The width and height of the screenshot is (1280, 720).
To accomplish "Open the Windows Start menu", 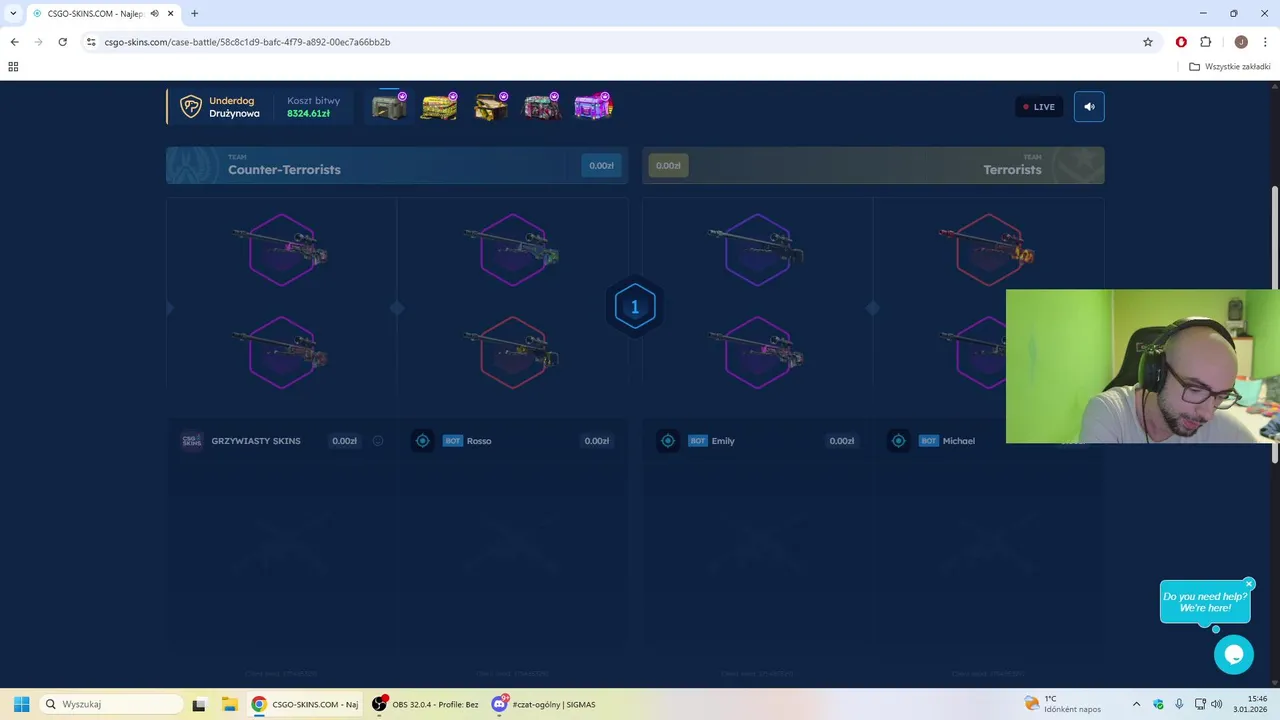I will [x=21, y=704].
